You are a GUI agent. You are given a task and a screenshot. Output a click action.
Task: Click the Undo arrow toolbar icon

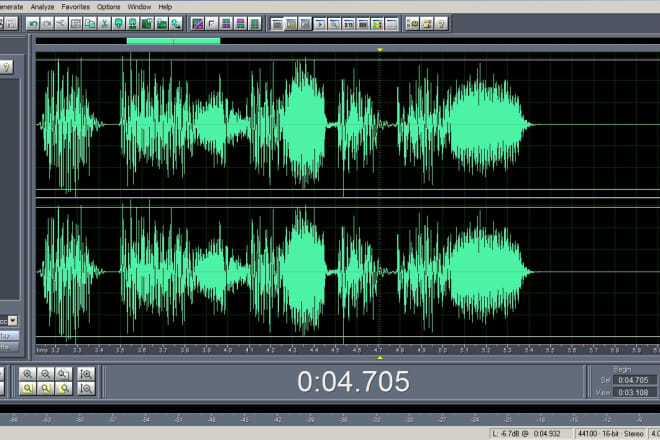[x=33, y=24]
